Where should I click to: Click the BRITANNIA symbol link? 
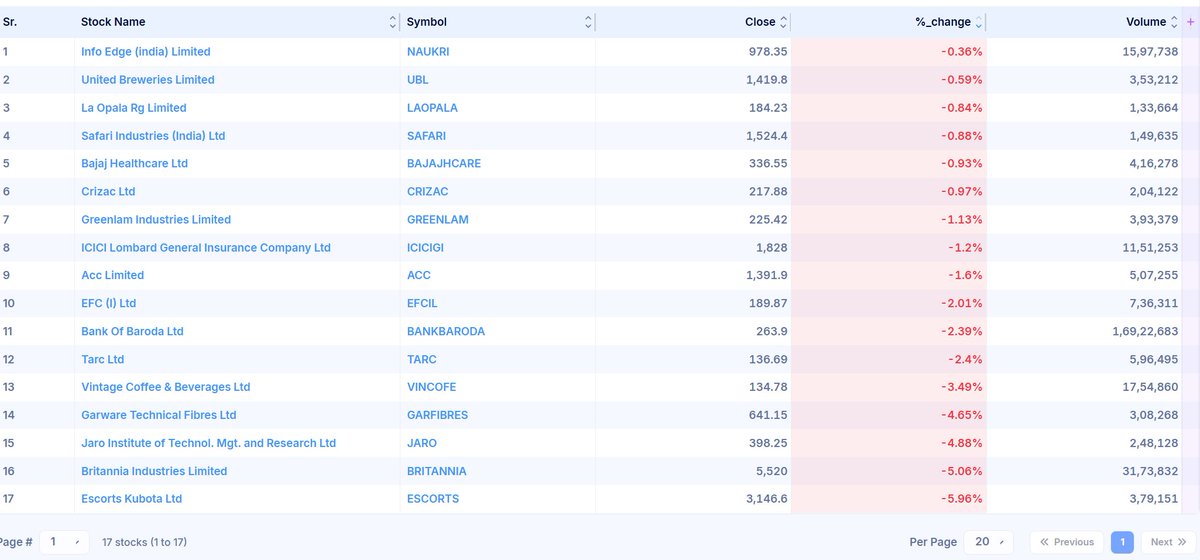437,471
